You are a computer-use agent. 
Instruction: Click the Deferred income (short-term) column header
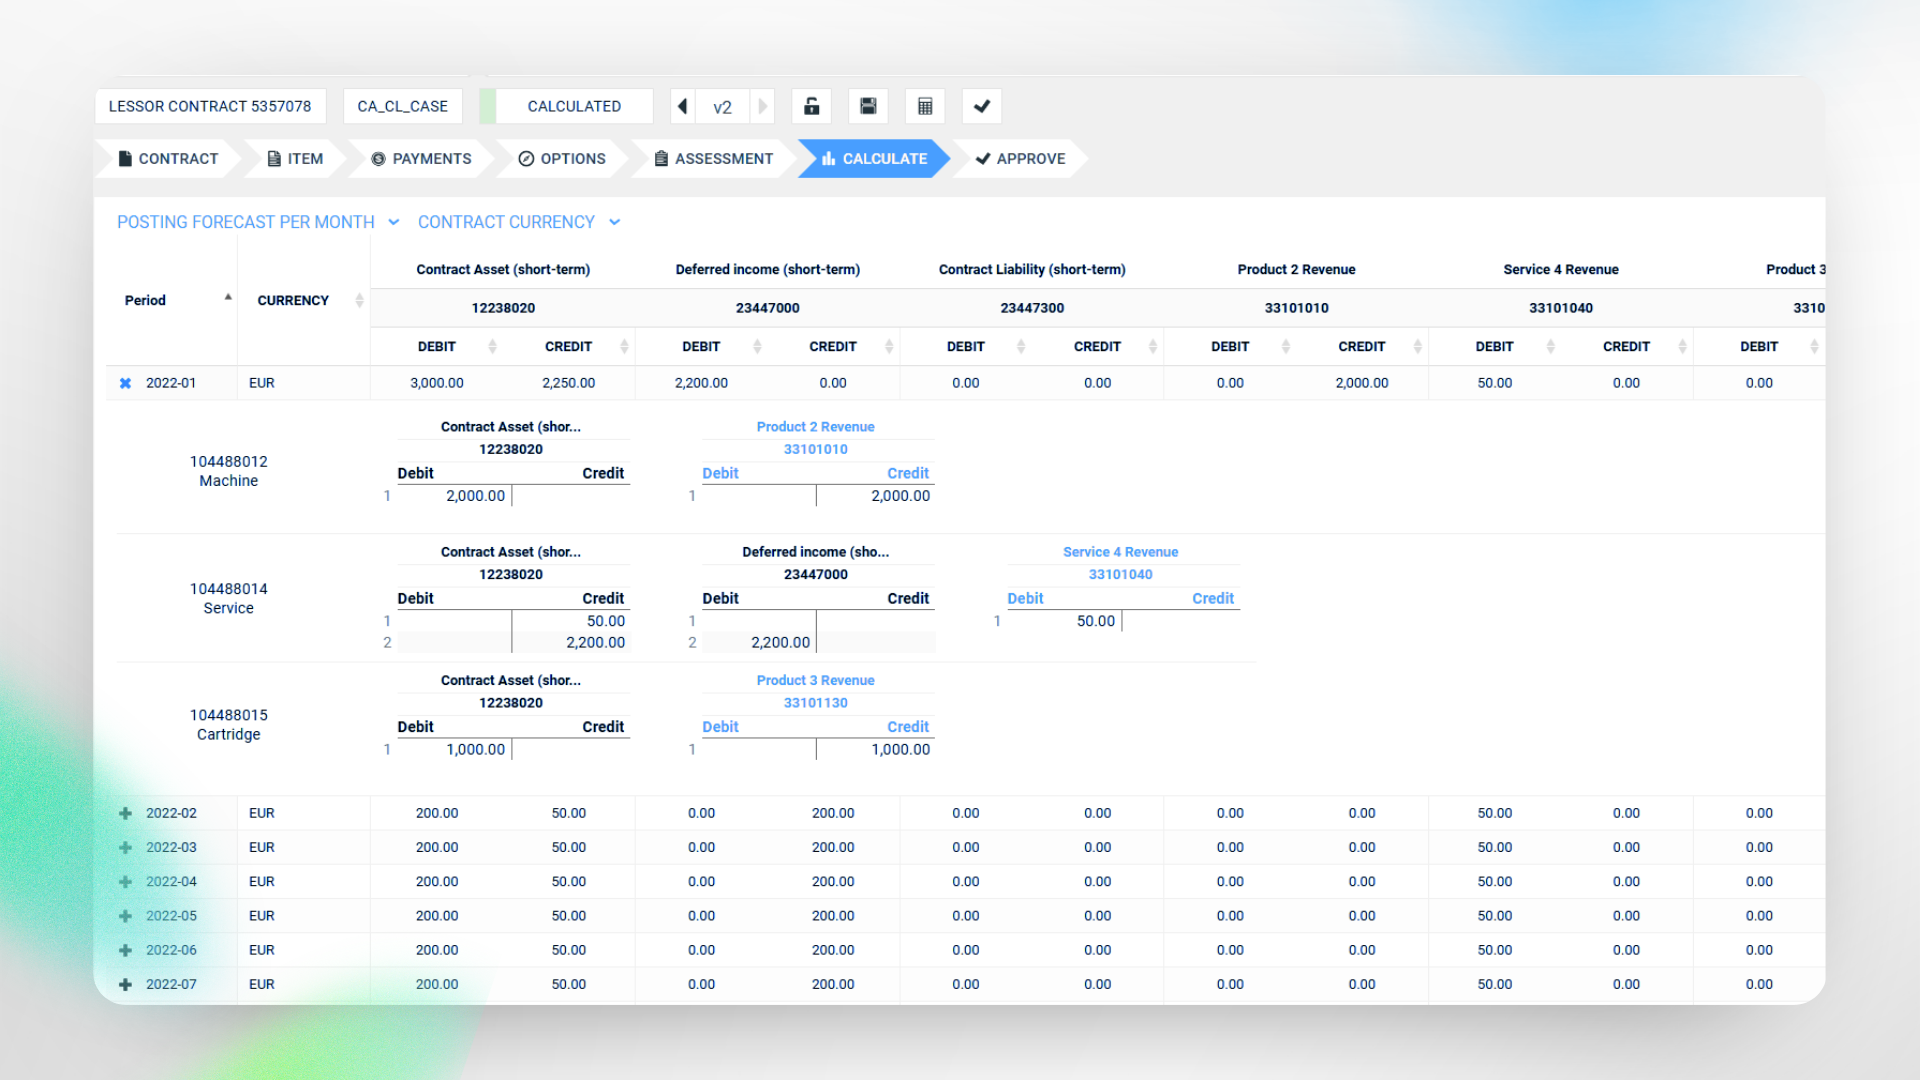(767, 269)
